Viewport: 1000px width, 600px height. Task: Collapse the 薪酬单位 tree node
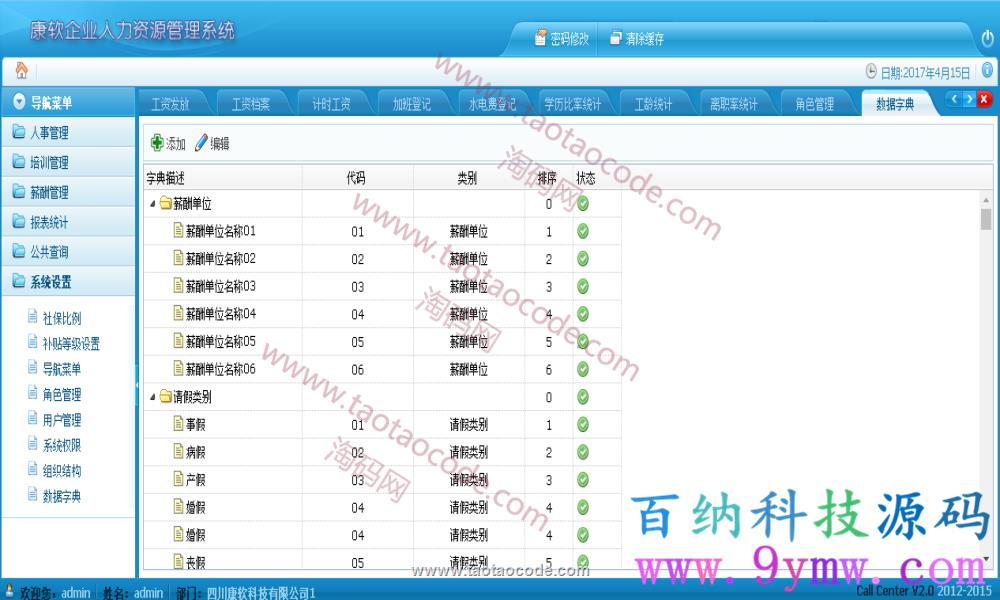point(153,204)
